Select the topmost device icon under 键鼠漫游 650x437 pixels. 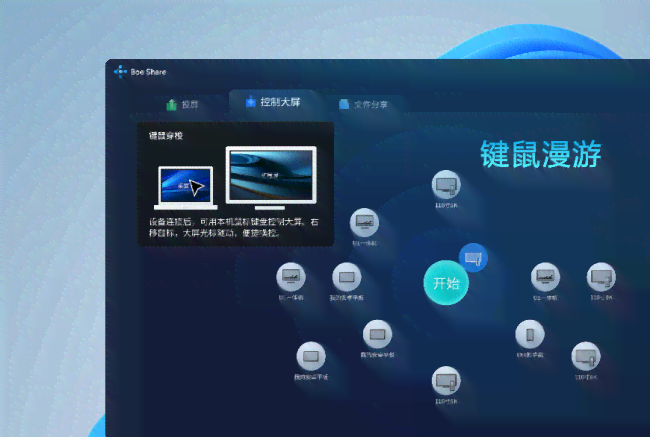point(446,185)
